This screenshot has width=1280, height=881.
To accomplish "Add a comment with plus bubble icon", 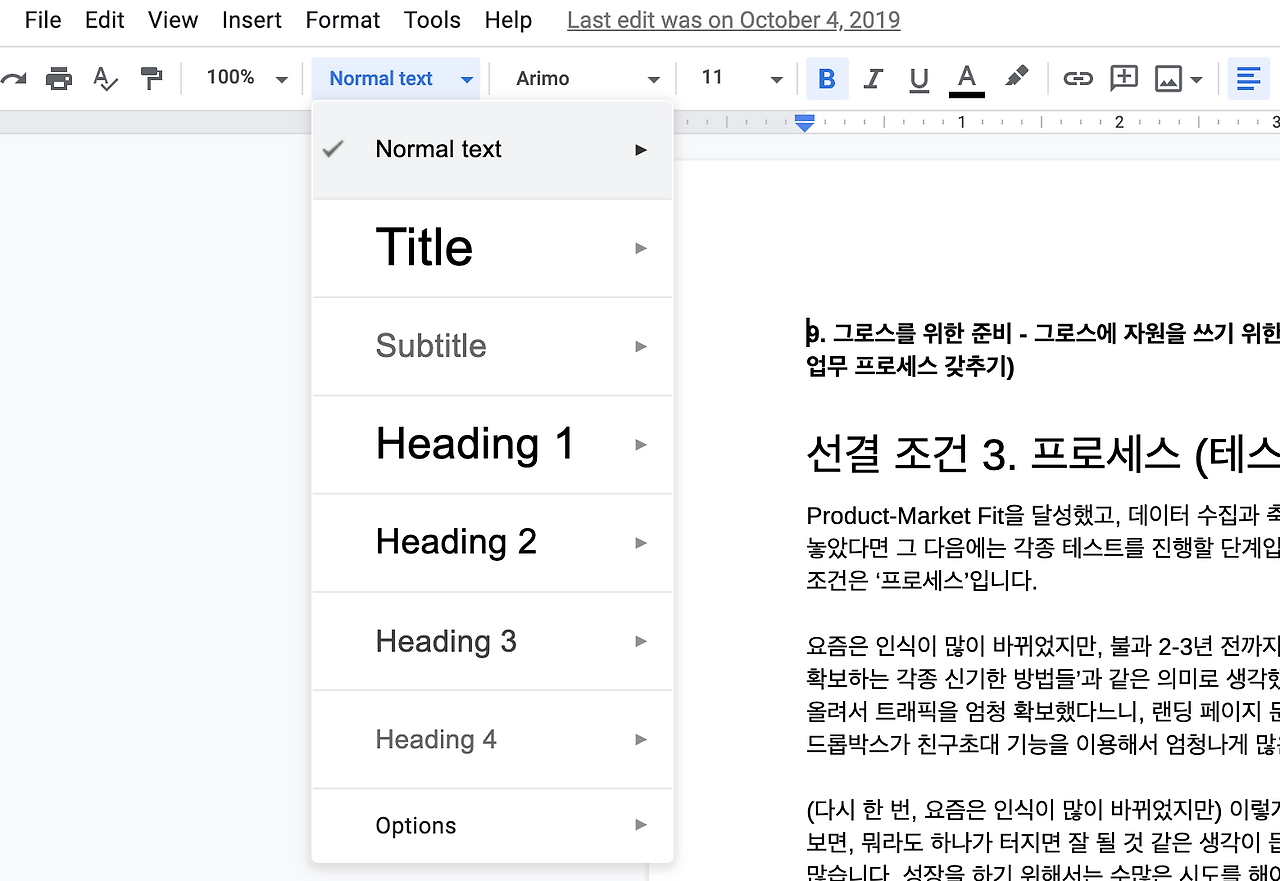I will [x=1124, y=78].
